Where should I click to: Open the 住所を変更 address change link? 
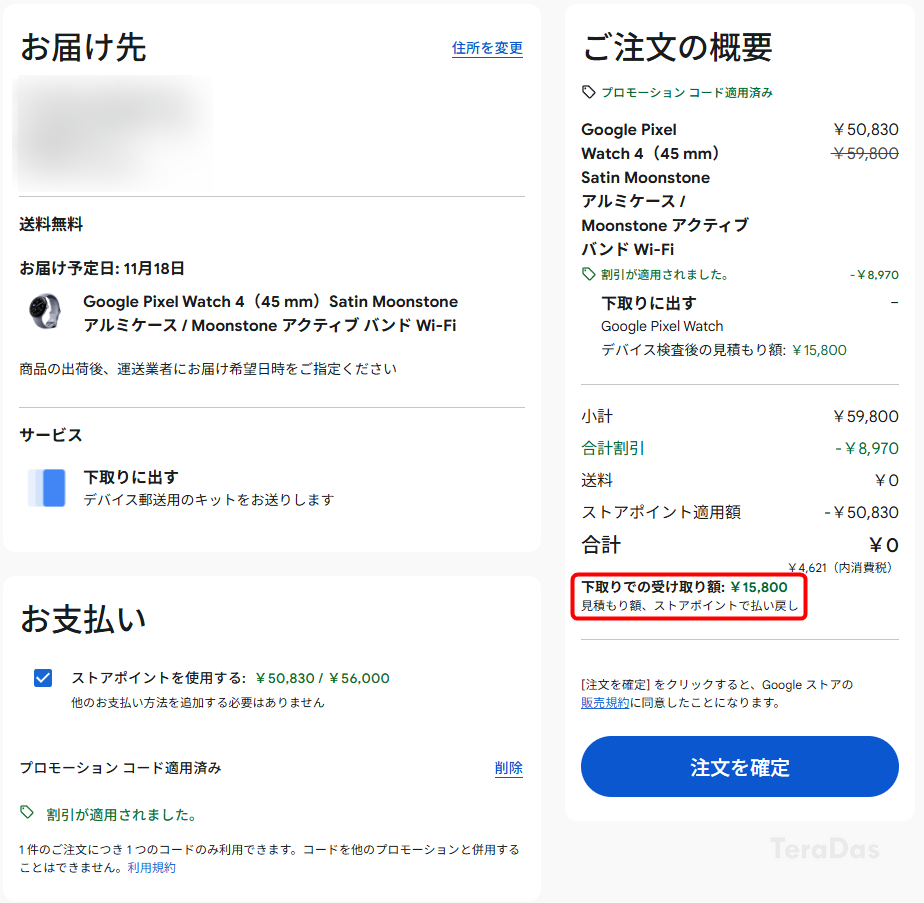point(487,48)
